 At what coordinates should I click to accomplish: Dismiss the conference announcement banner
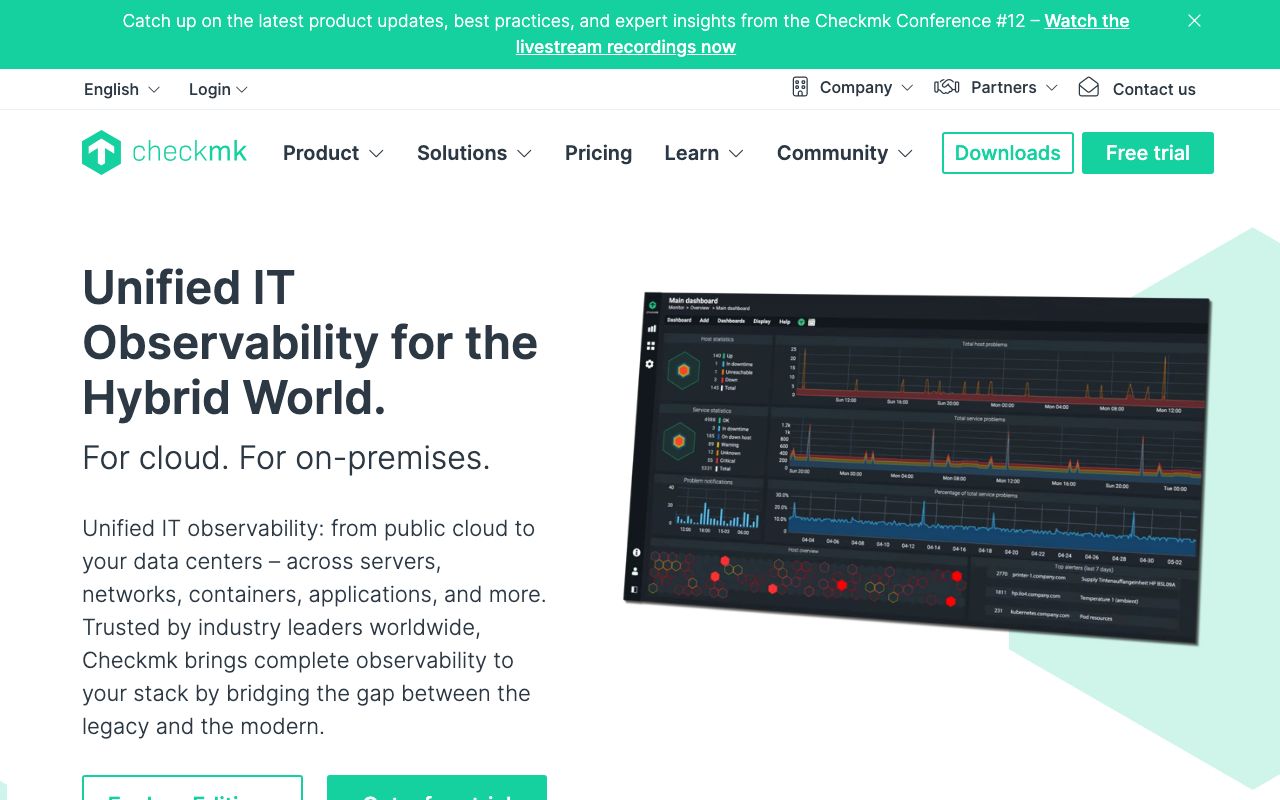[1194, 21]
